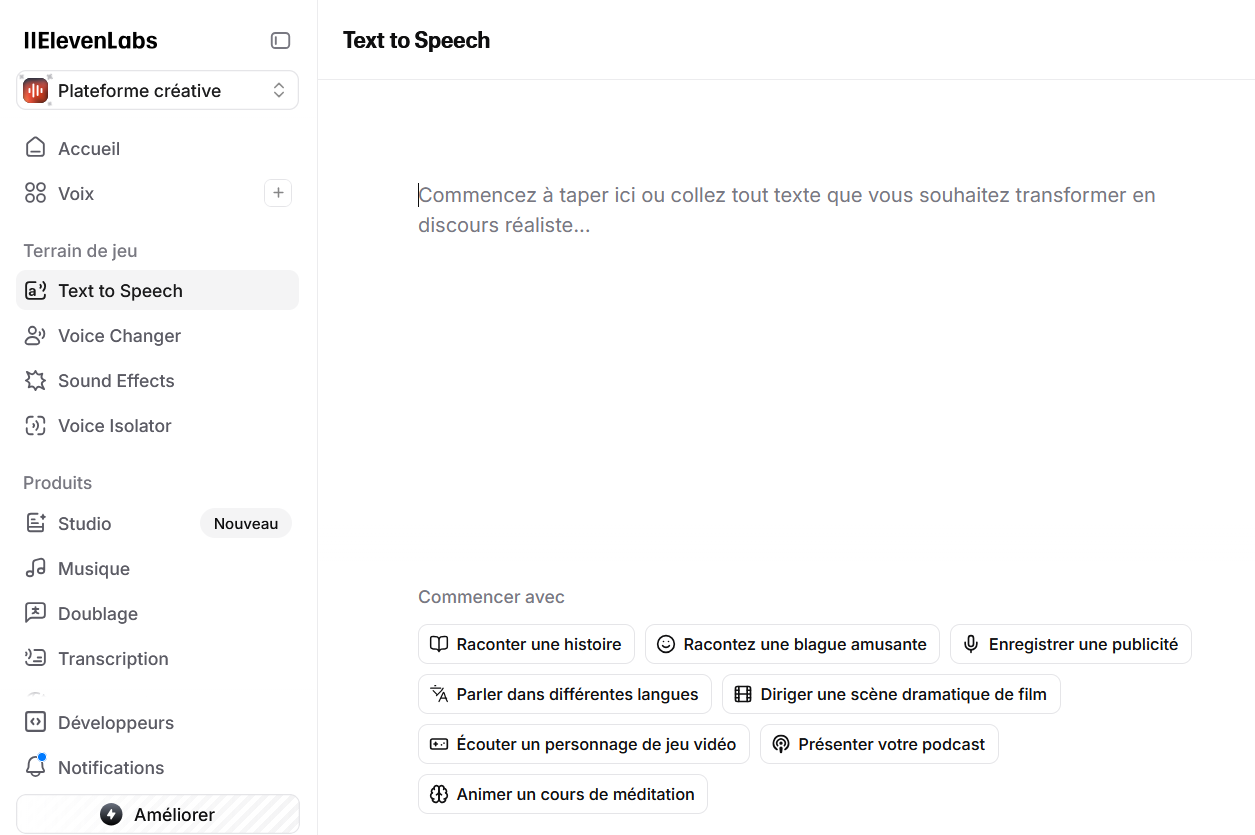Click the Améliorer button
Screen dimensions: 1255x835
click(157, 814)
